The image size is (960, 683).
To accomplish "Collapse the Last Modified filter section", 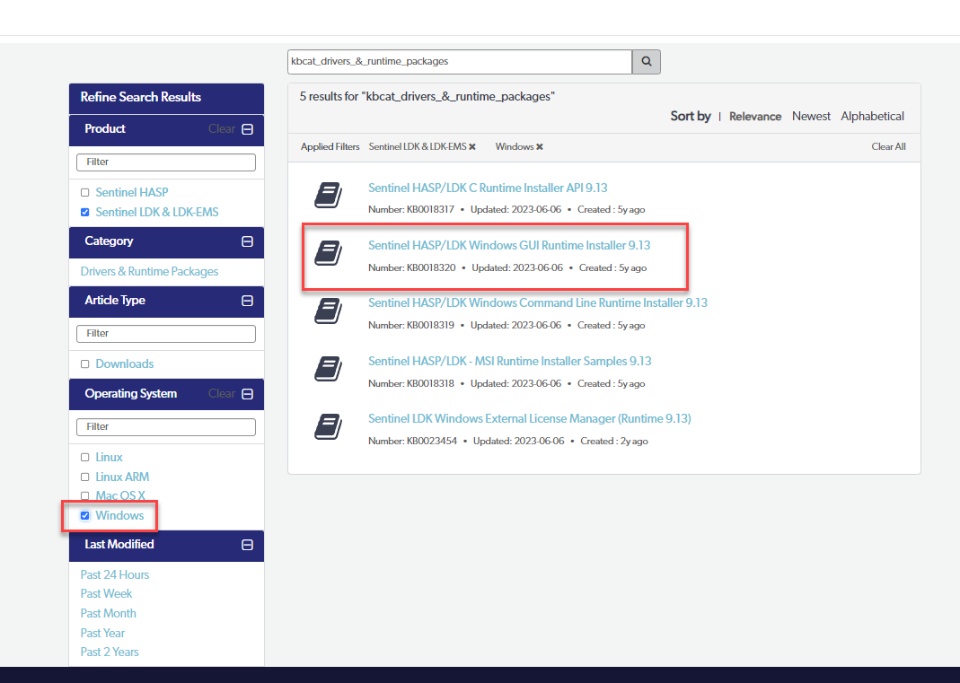I will coord(247,545).
